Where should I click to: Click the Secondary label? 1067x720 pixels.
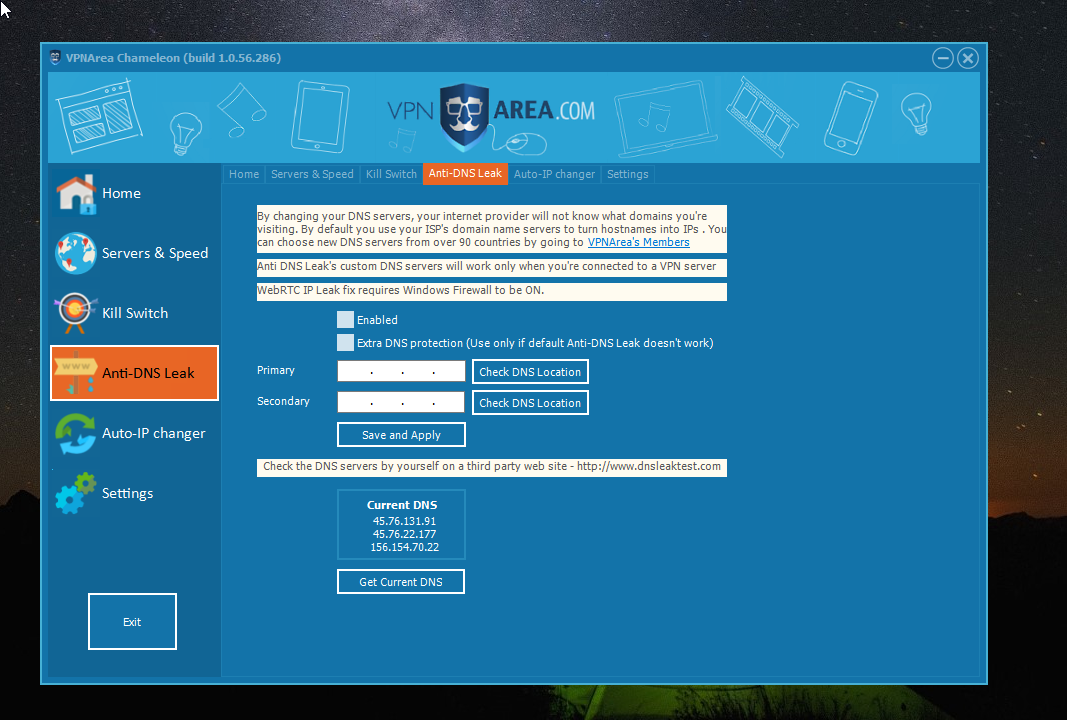283,402
